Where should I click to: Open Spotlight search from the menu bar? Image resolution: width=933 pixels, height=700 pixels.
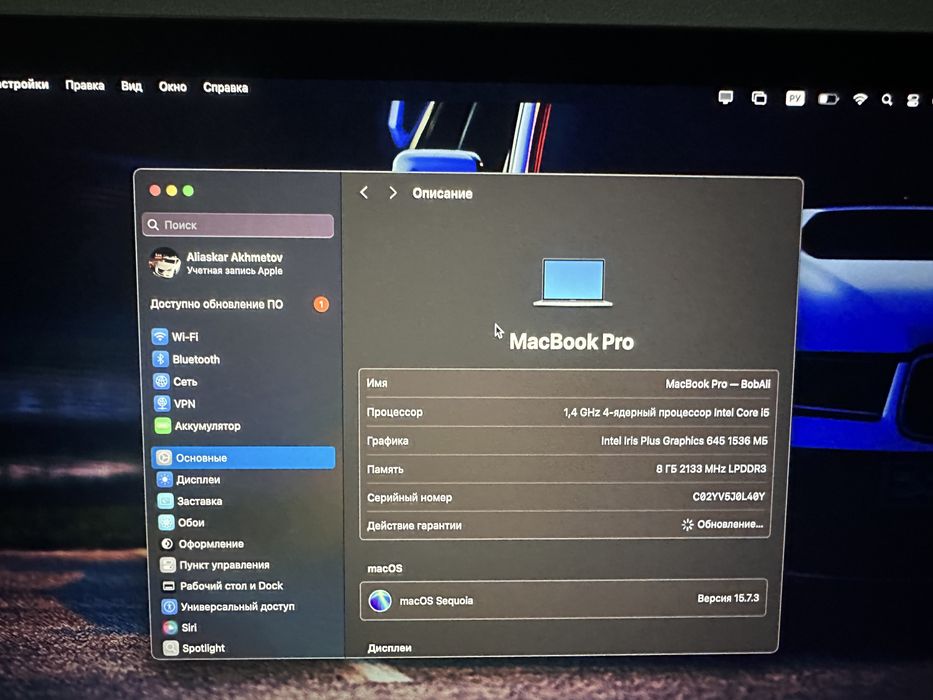tap(887, 100)
